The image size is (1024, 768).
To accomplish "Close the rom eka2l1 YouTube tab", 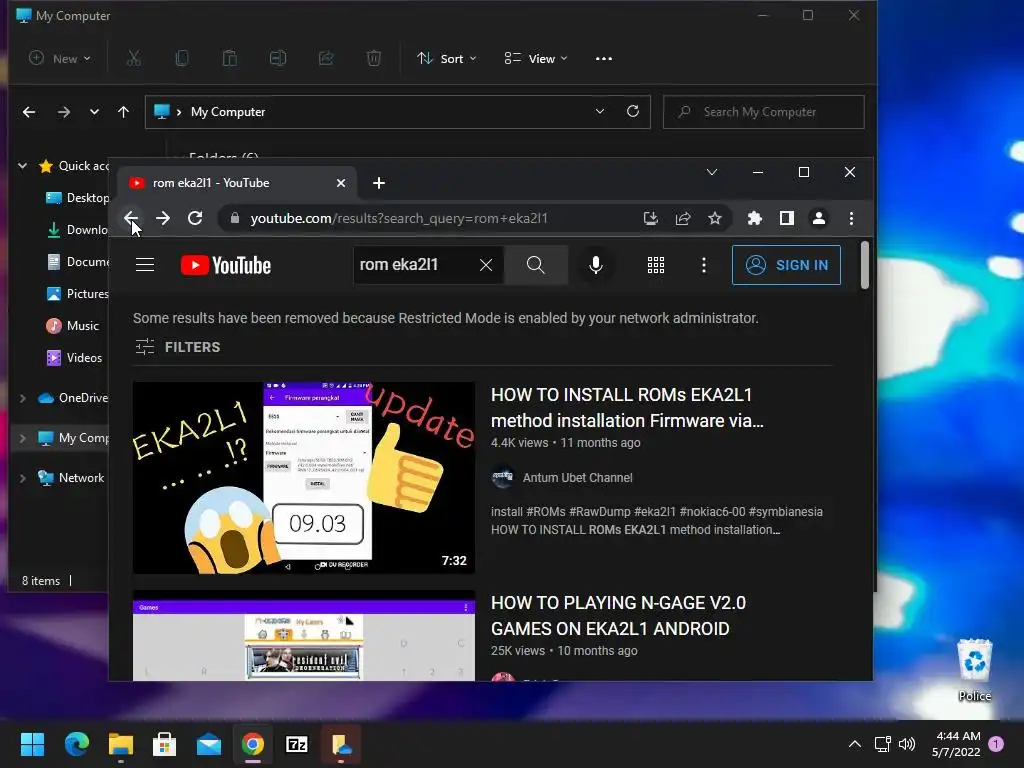I will [x=341, y=183].
